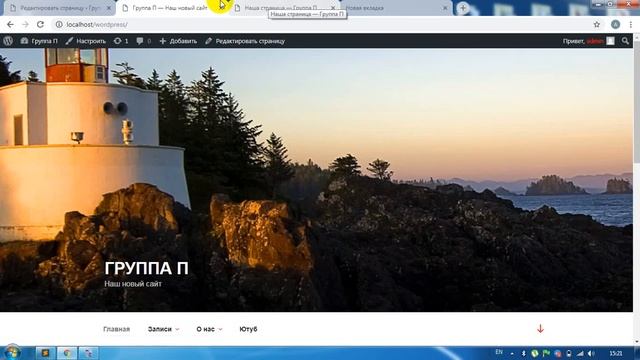Viewport: 640px width, 360px height.
Task: Open the Ютуб menu link
Action: (x=248, y=329)
